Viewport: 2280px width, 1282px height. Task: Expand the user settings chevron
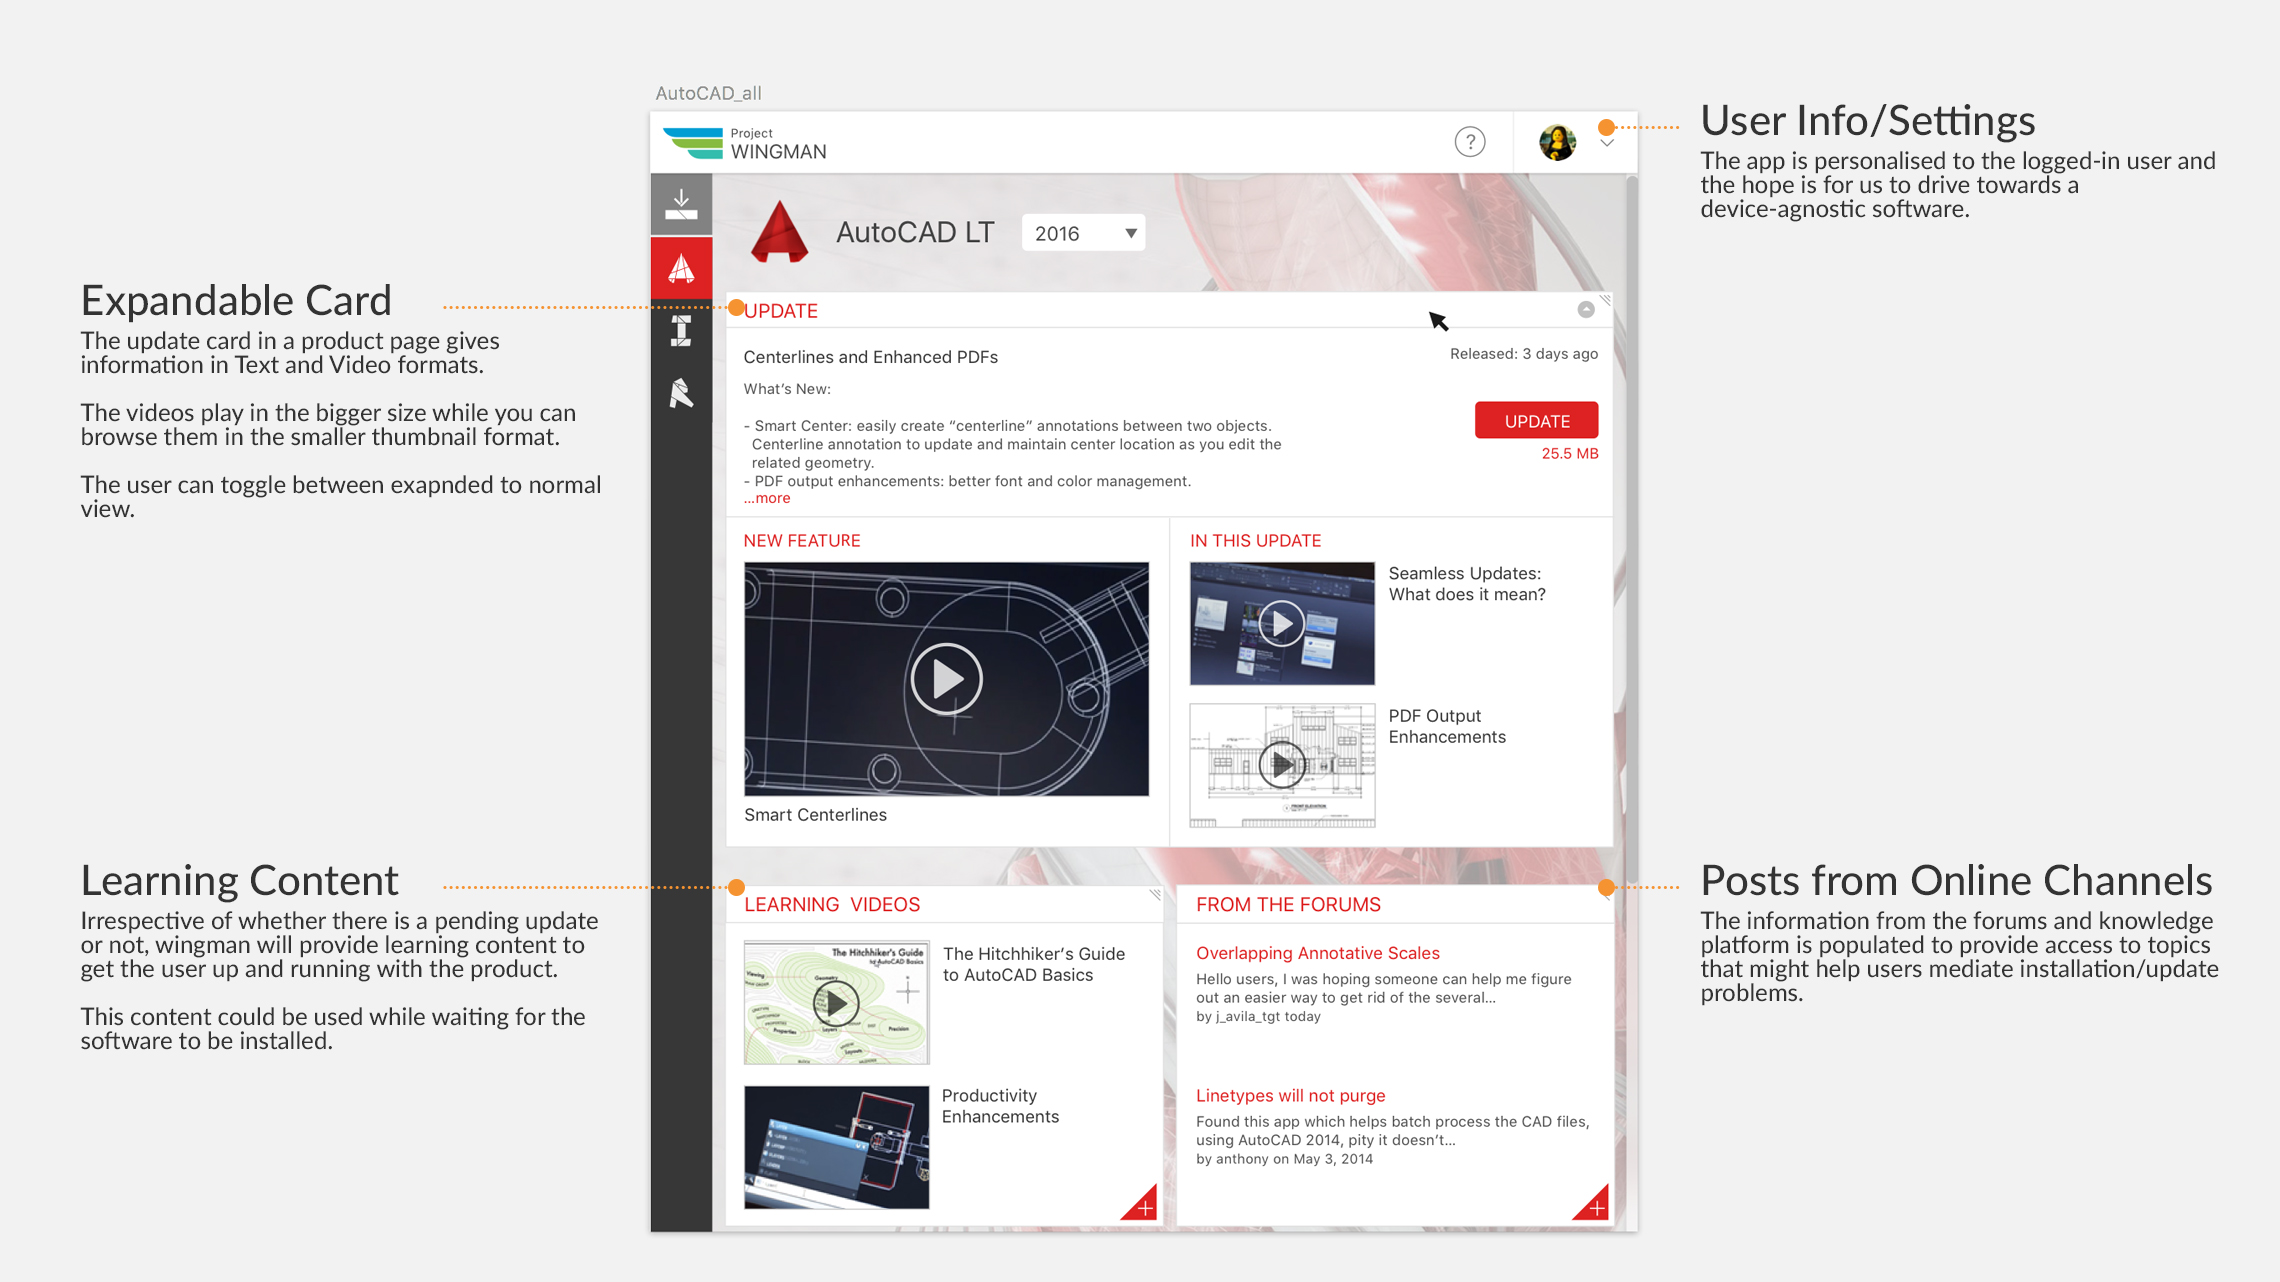(1607, 144)
